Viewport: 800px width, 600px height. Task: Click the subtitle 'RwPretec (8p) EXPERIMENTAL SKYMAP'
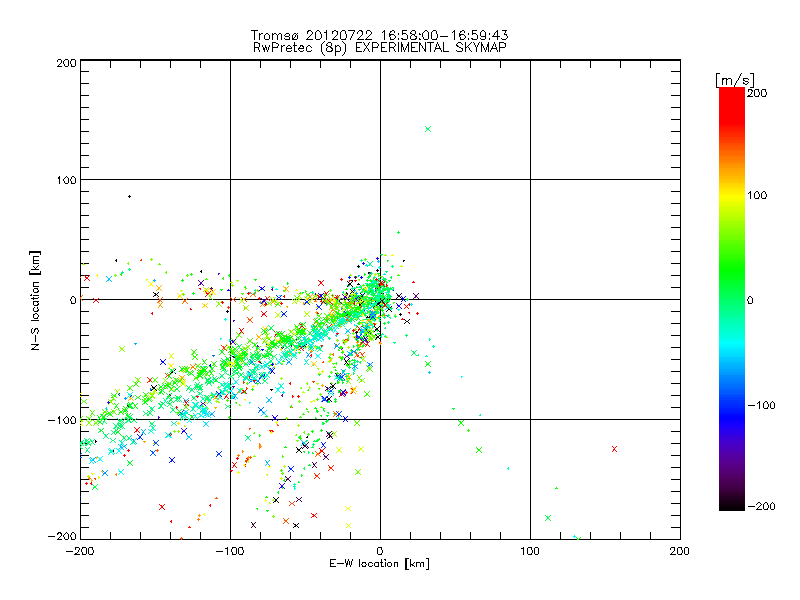[379, 48]
